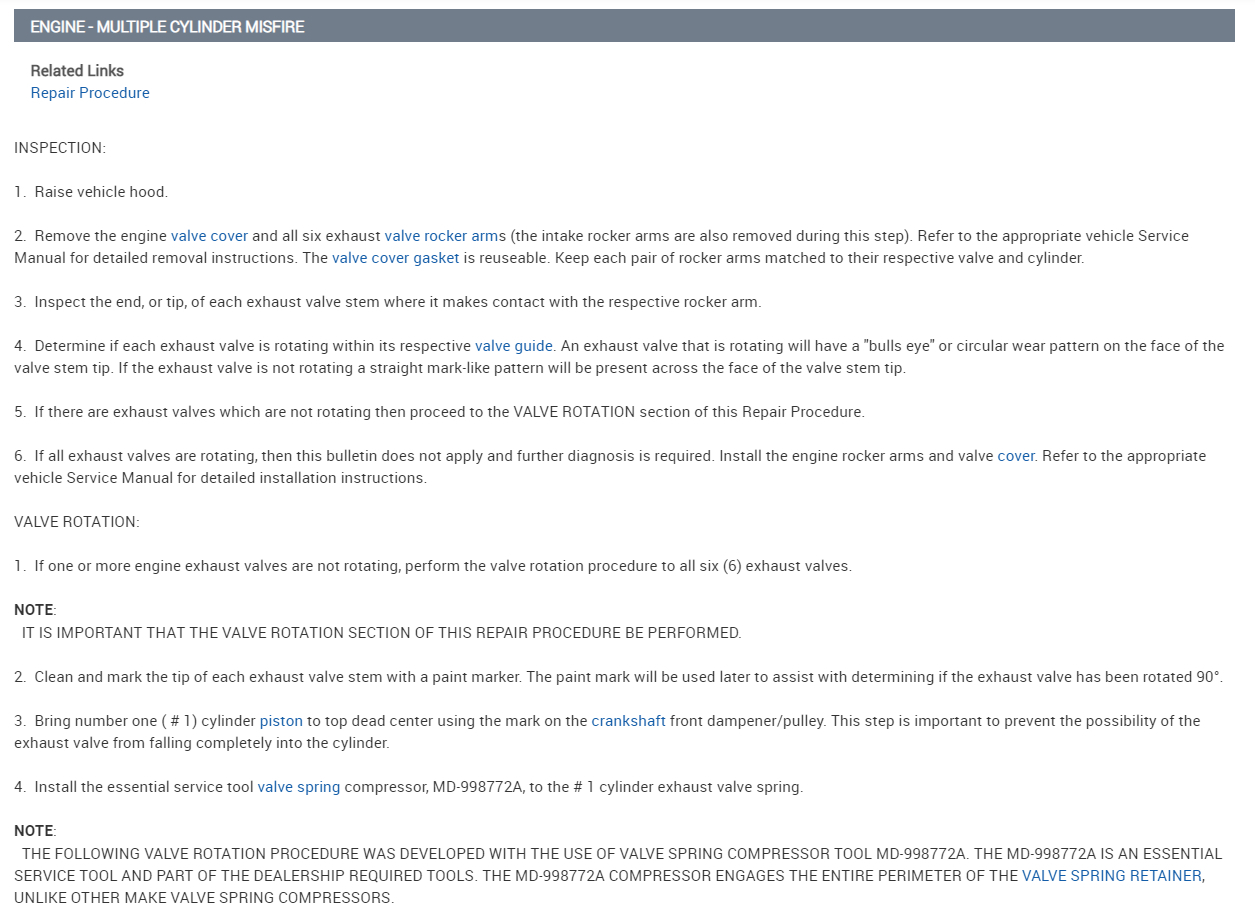Click the 'valve spring' link before 'compressor, MD-998772A'
The width and height of the screenshot is (1255, 920).
click(x=299, y=787)
